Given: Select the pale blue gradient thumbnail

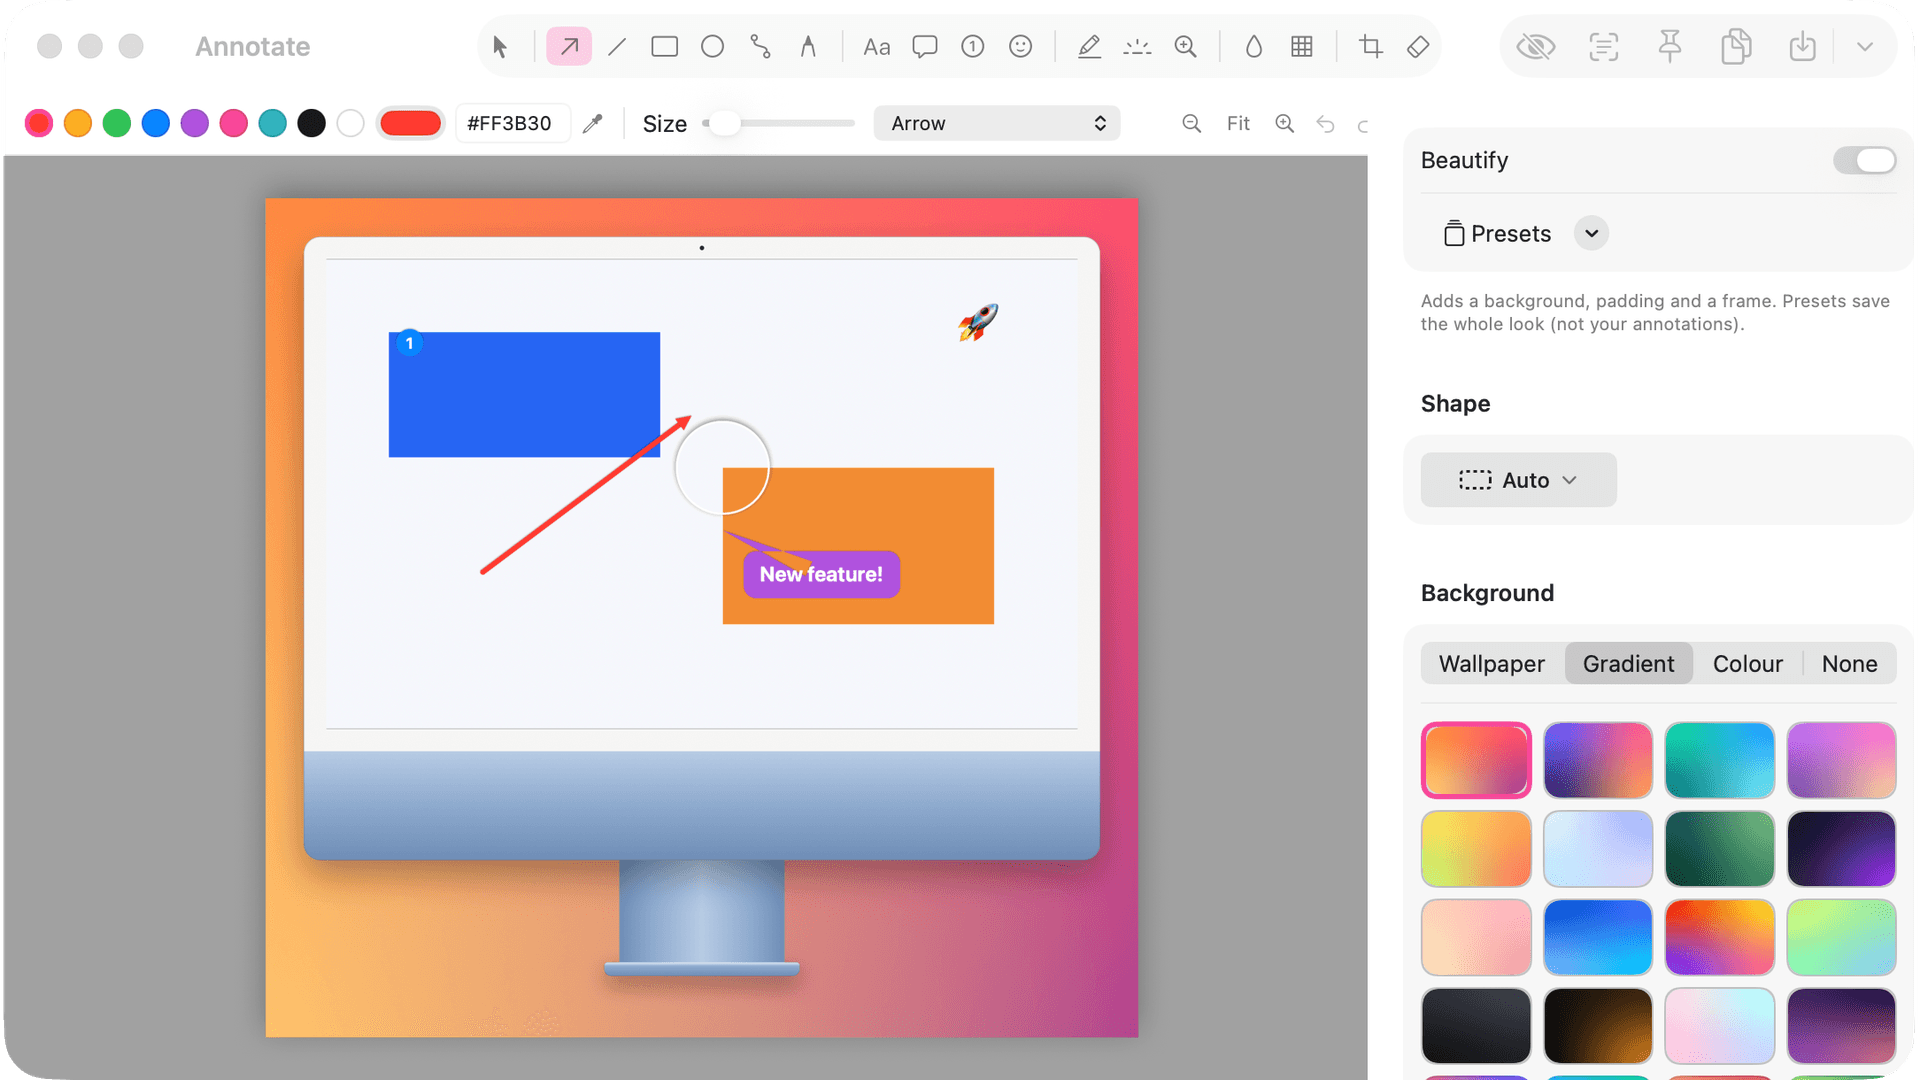Looking at the screenshot, I should (1598, 849).
